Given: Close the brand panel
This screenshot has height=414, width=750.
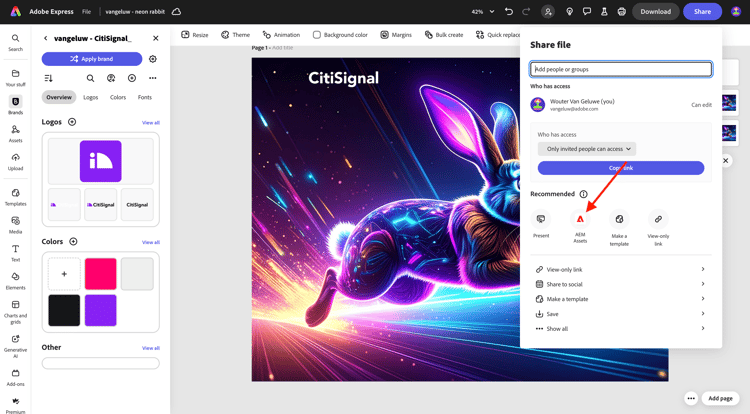Looking at the screenshot, I should pyautogui.click(x=155, y=38).
